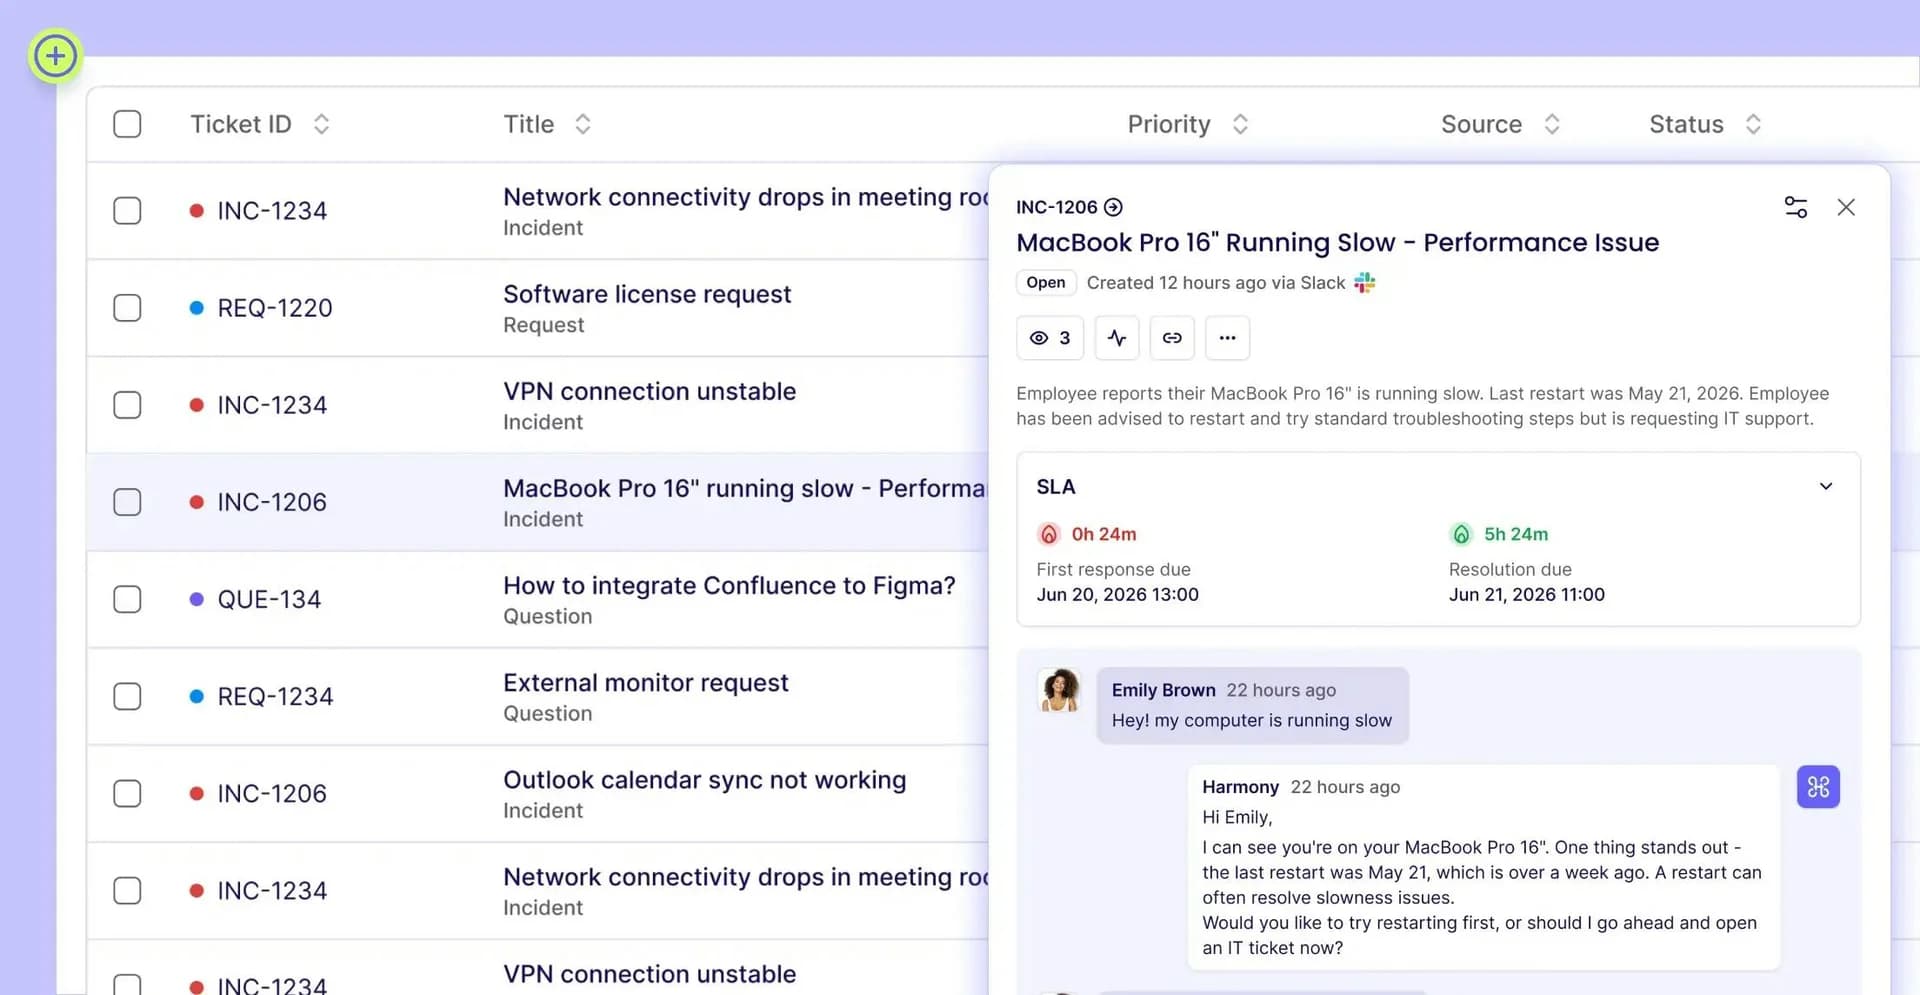Tick the QUE-134 row checkbox

point(127,599)
